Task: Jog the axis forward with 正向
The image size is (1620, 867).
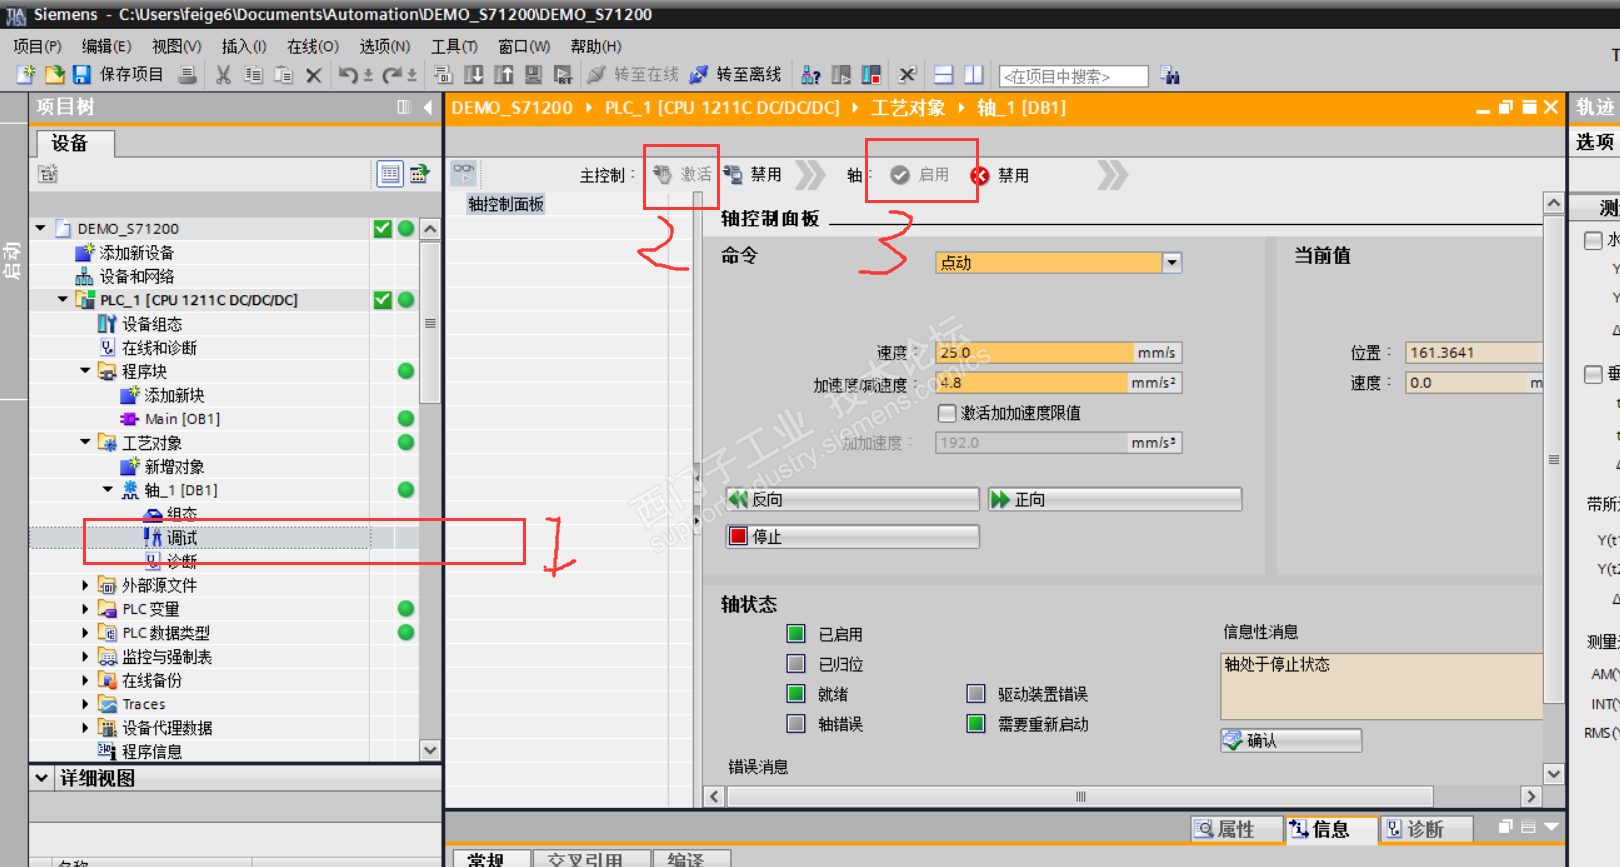Action: point(1115,499)
